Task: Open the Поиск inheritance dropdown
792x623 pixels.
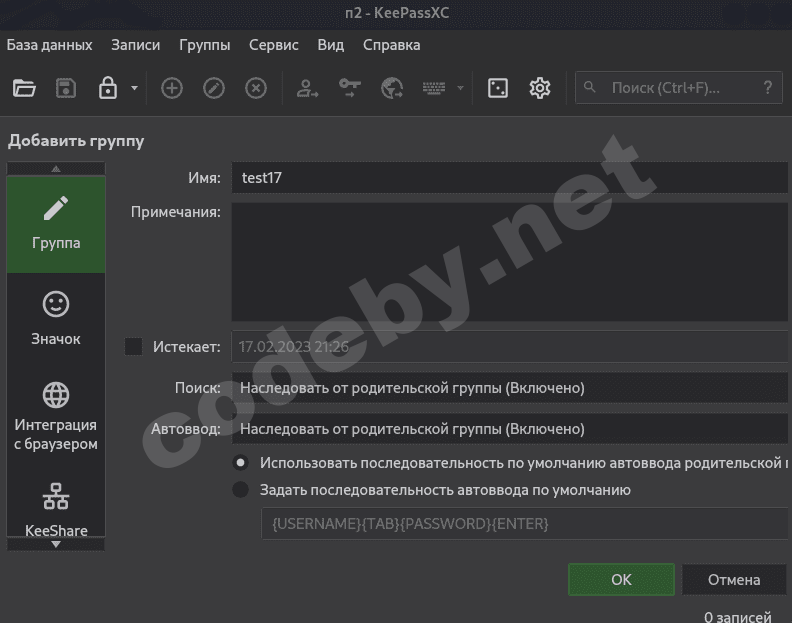Action: [x=509, y=388]
